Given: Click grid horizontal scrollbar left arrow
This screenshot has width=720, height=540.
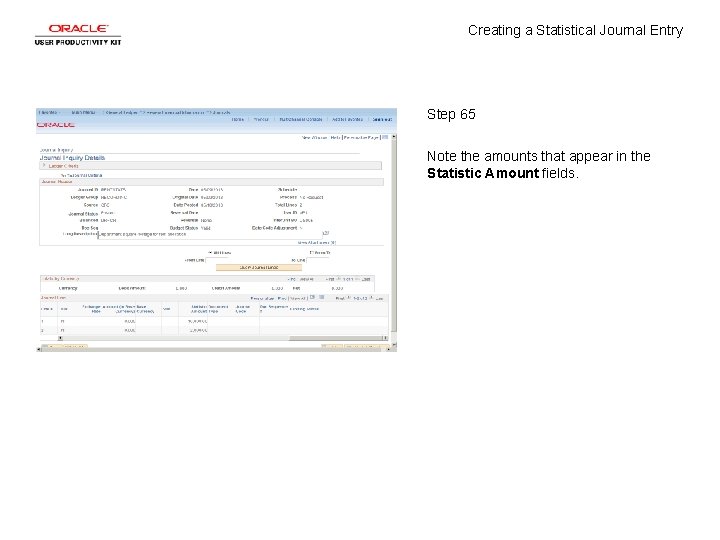Looking at the screenshot, I should click(60, 338).
